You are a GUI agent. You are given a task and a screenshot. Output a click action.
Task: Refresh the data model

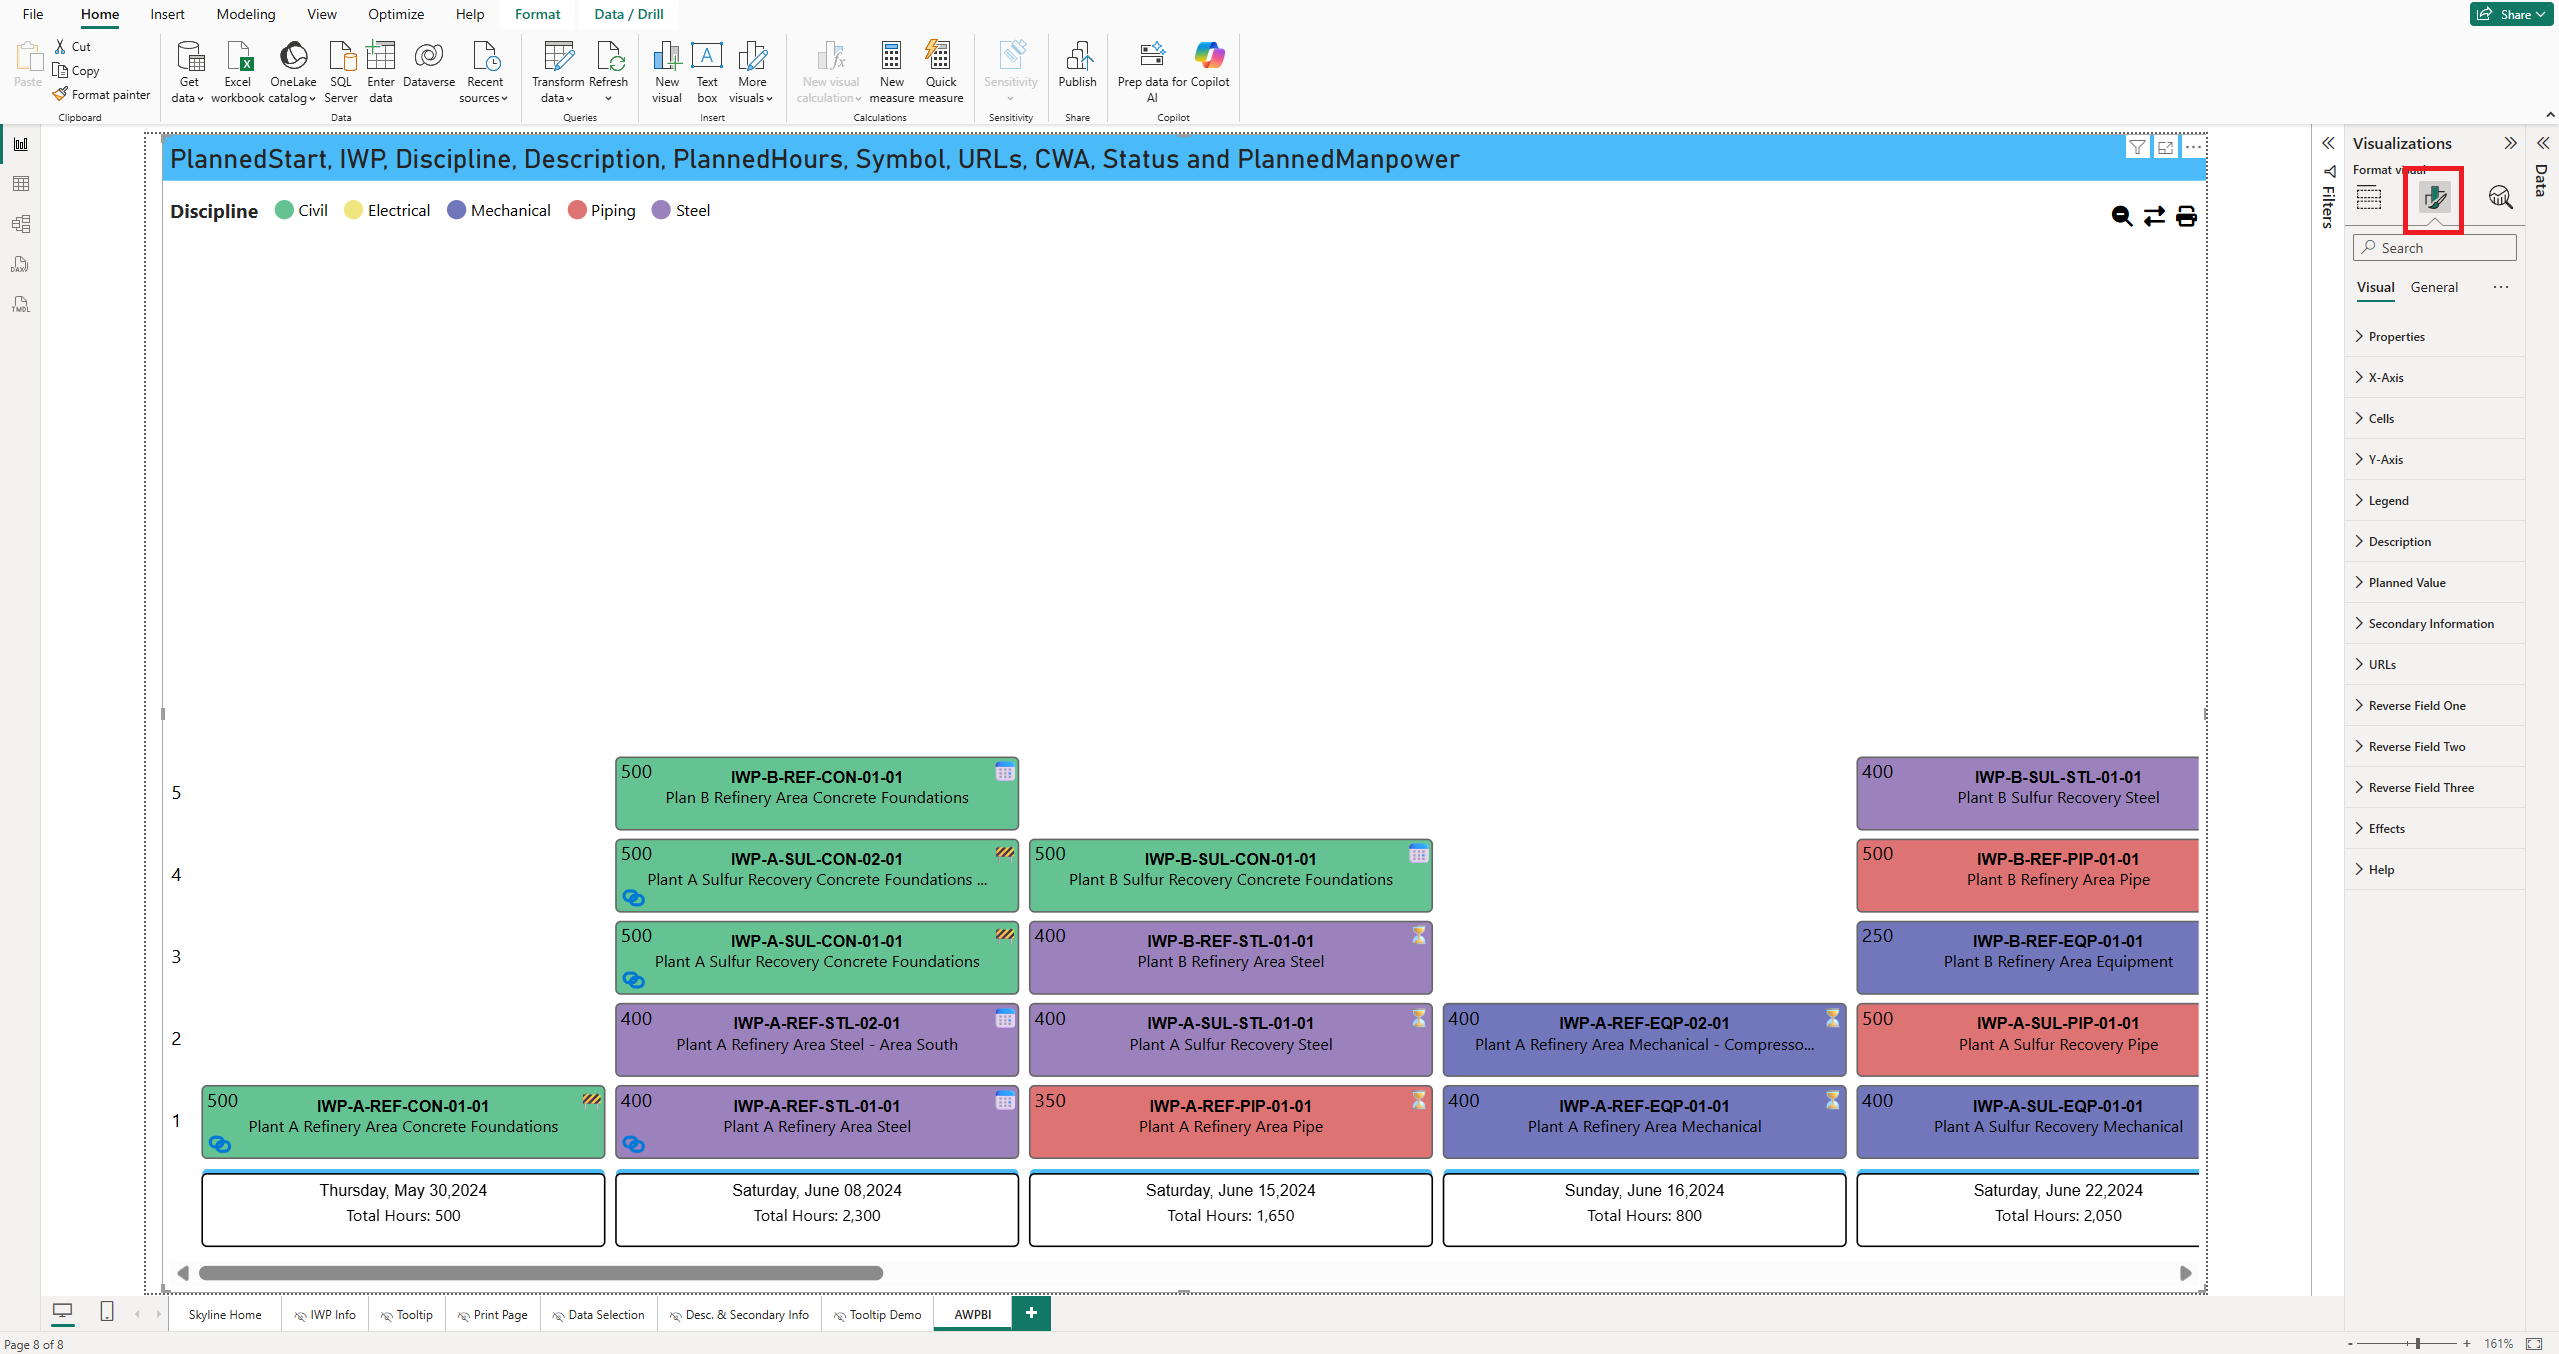(x=609, y=72)
